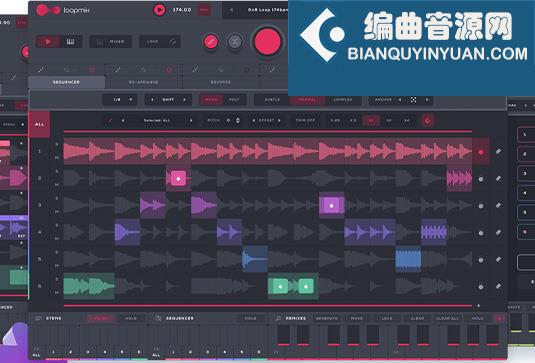The image size is (535, 363).
Task: Shift the pattern right with right arrow
Action: pos(185,100)
